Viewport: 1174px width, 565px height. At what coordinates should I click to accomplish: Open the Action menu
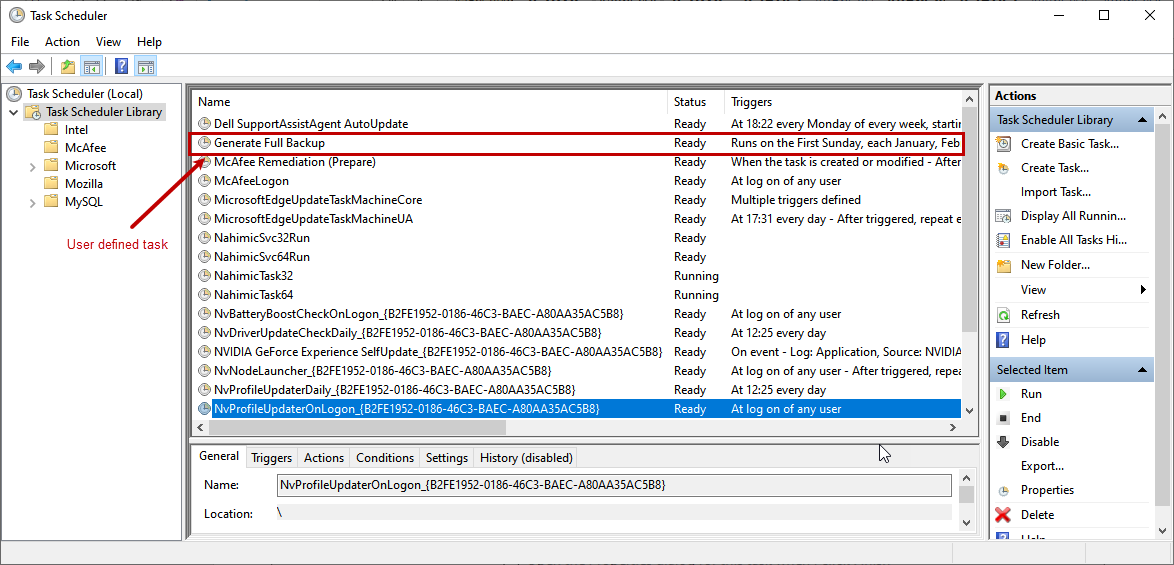click(62, 42)
